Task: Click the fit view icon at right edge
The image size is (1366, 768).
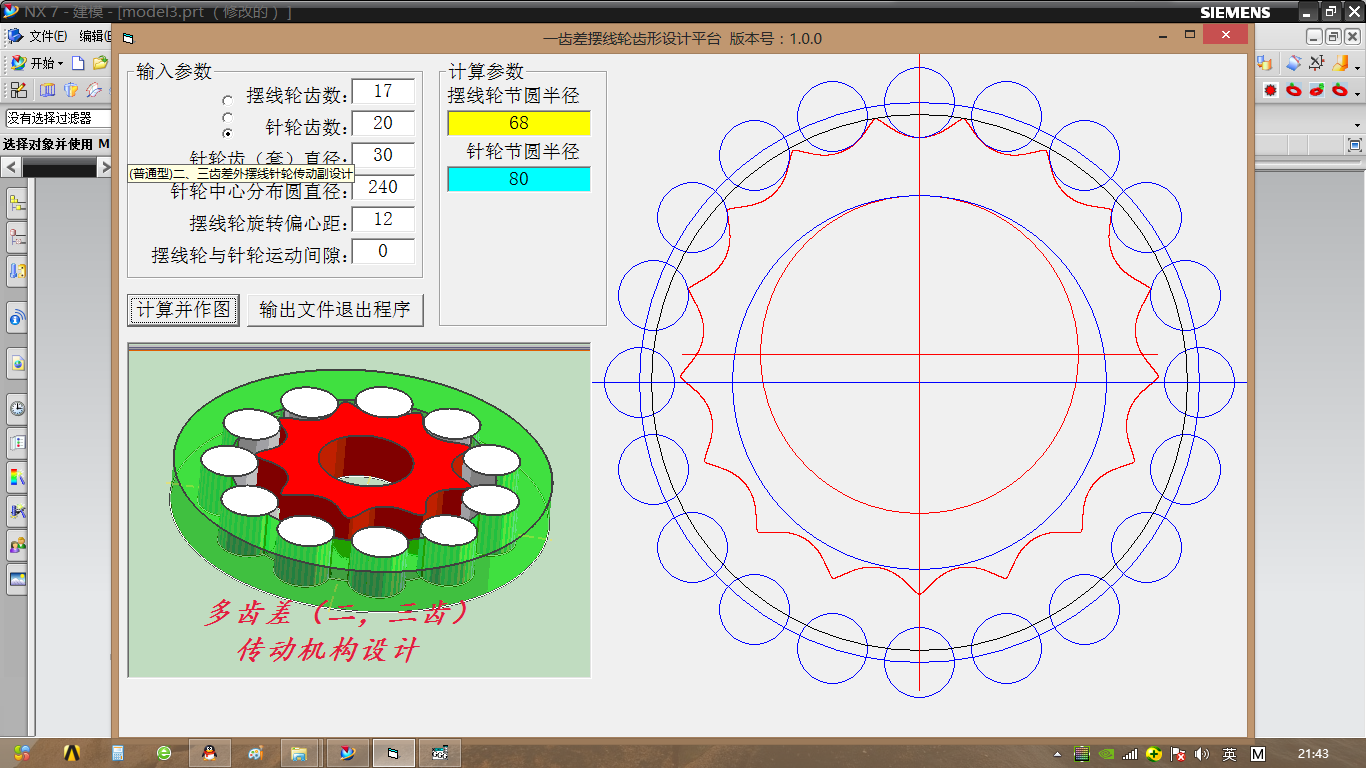Action: [x=1355, y=145]
